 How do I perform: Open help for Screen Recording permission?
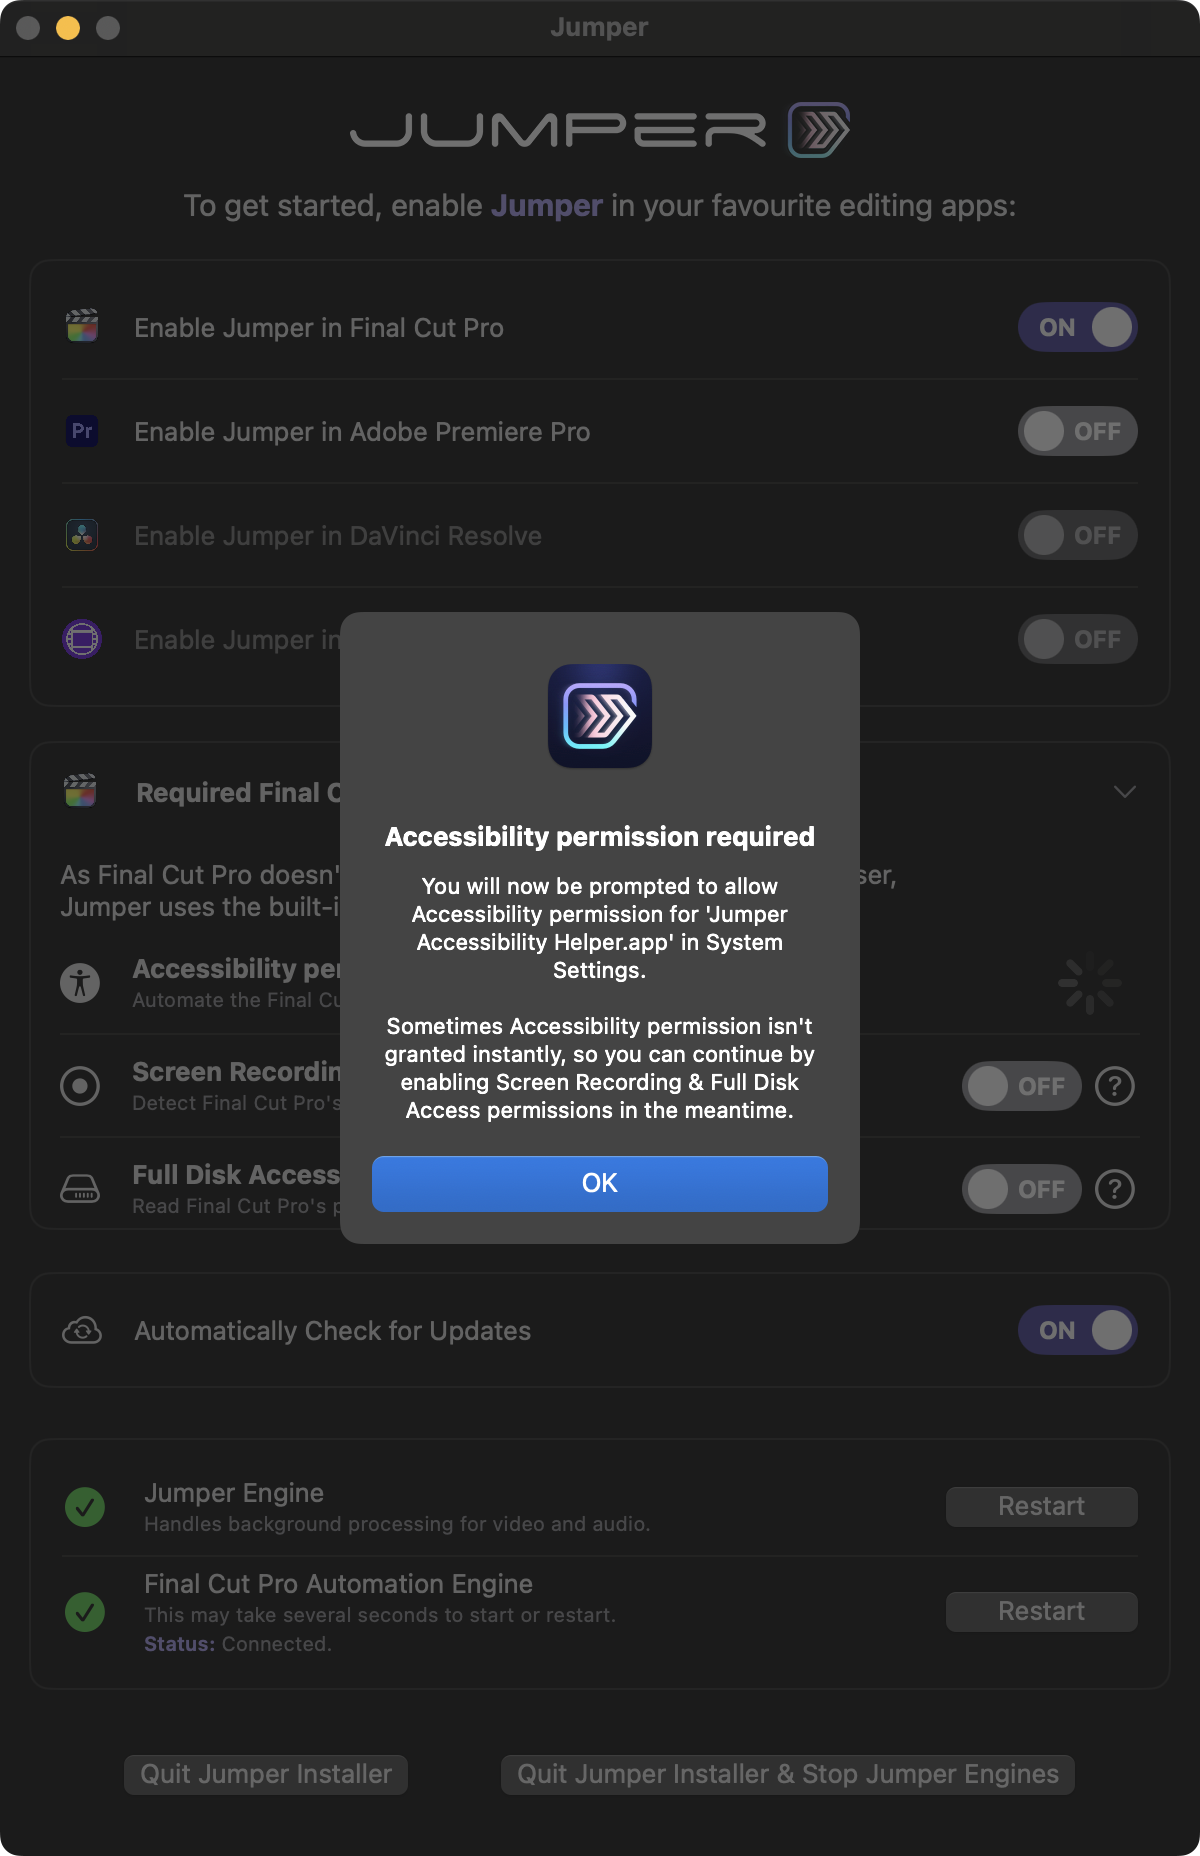[1115, 1086]
